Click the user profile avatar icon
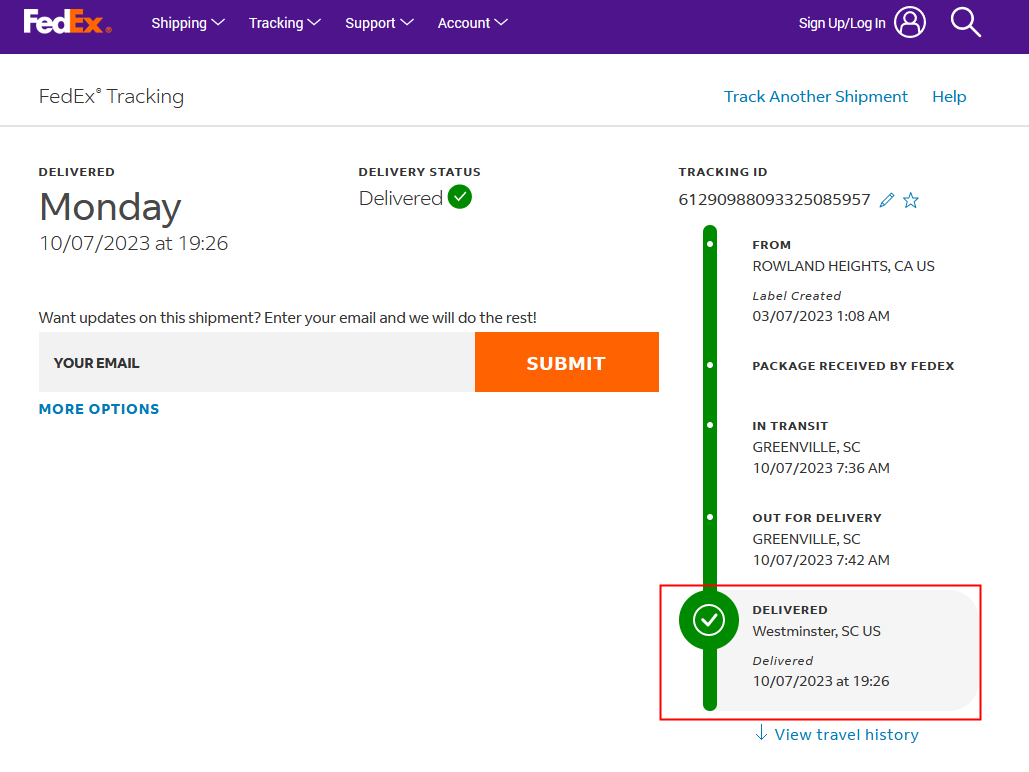Screen dimensions: 1029x772 coord(910,22)
